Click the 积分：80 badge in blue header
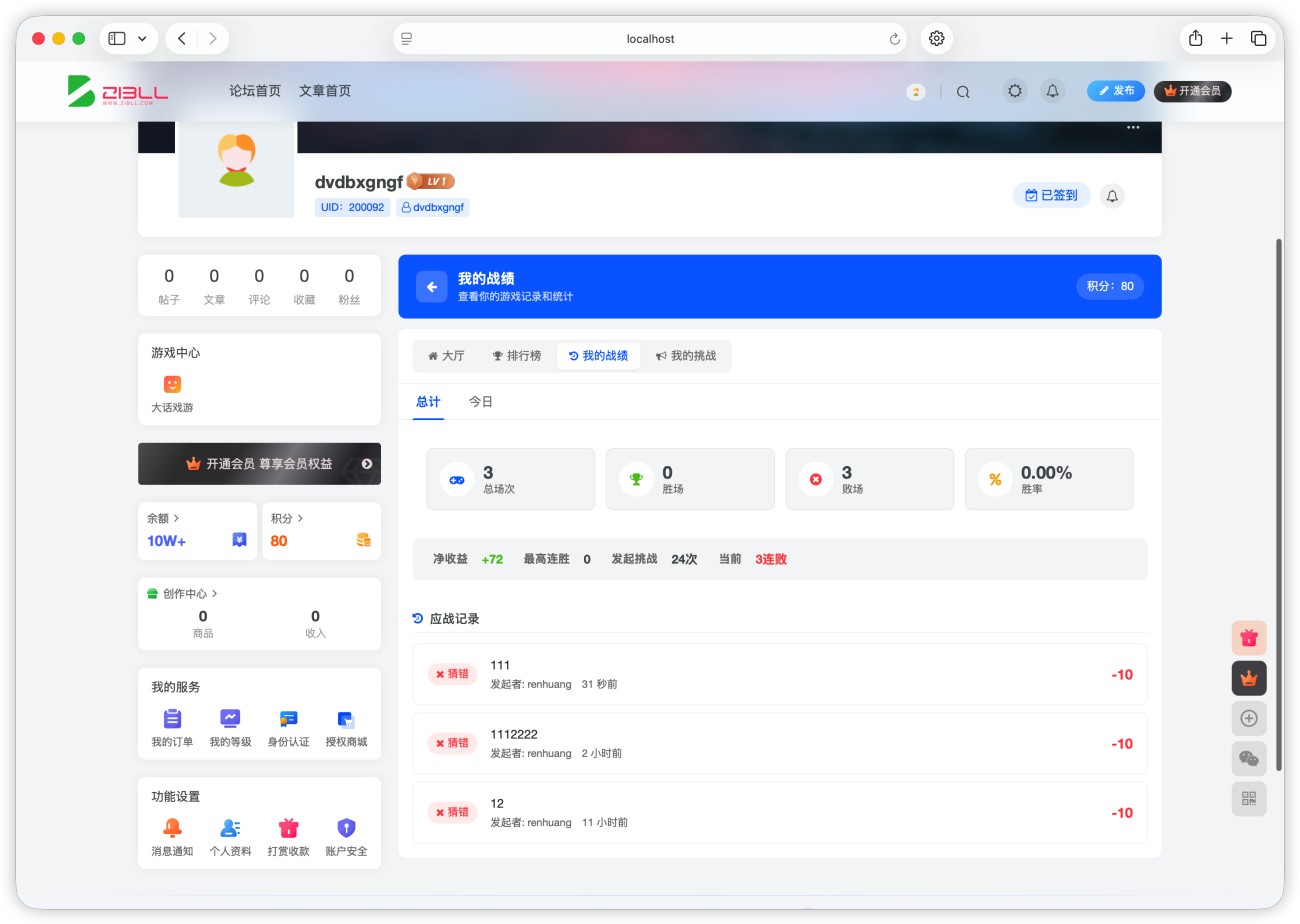This screenshot has height=924, width=1300. (x=1110, y=286)
